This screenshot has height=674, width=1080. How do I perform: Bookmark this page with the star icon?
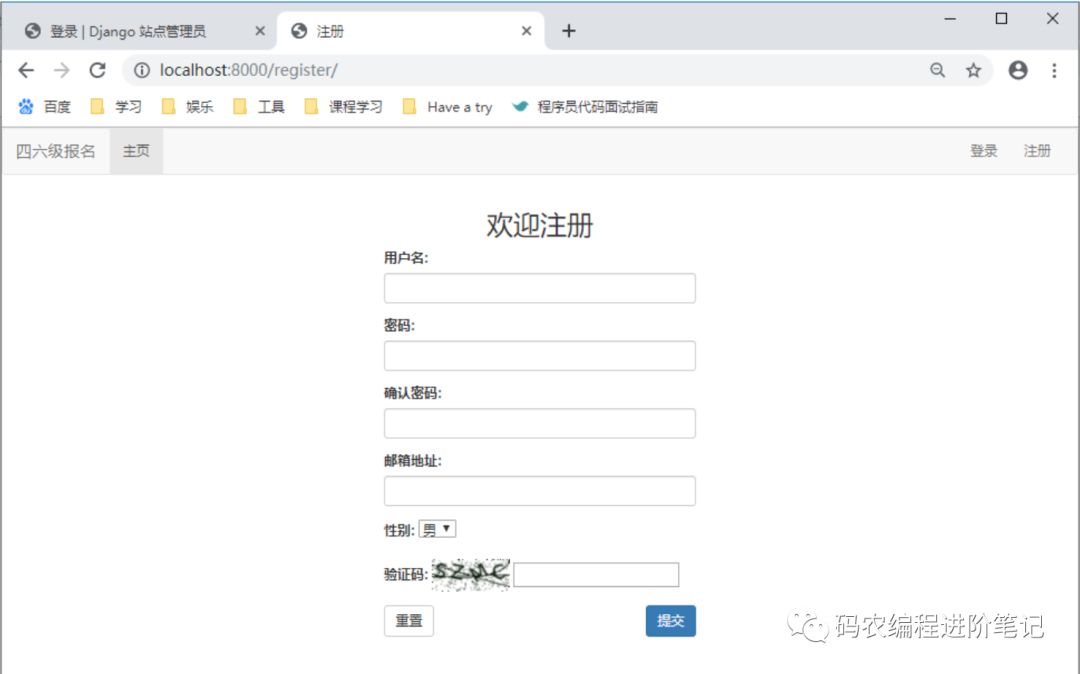[973, 70]
